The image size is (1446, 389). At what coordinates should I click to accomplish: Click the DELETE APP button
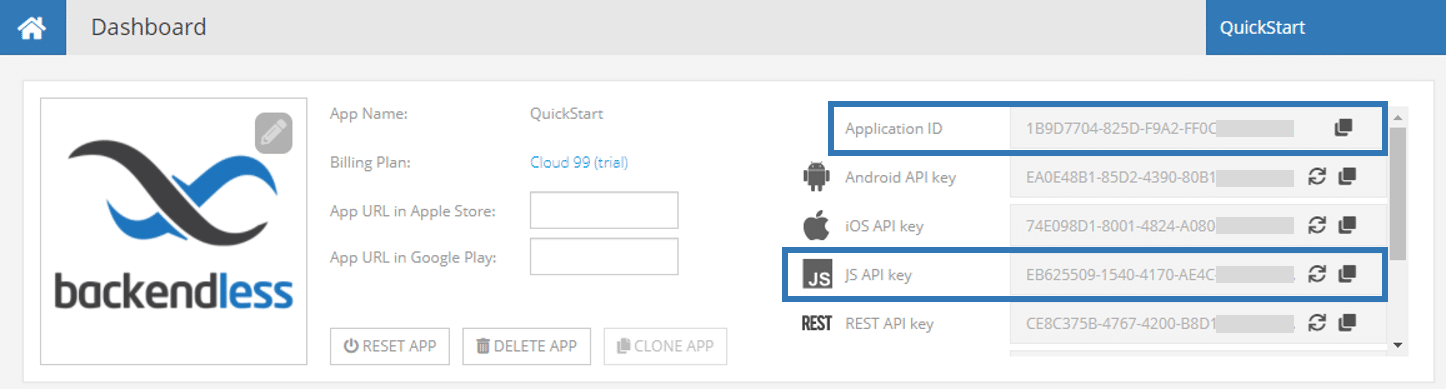(527, 346)
